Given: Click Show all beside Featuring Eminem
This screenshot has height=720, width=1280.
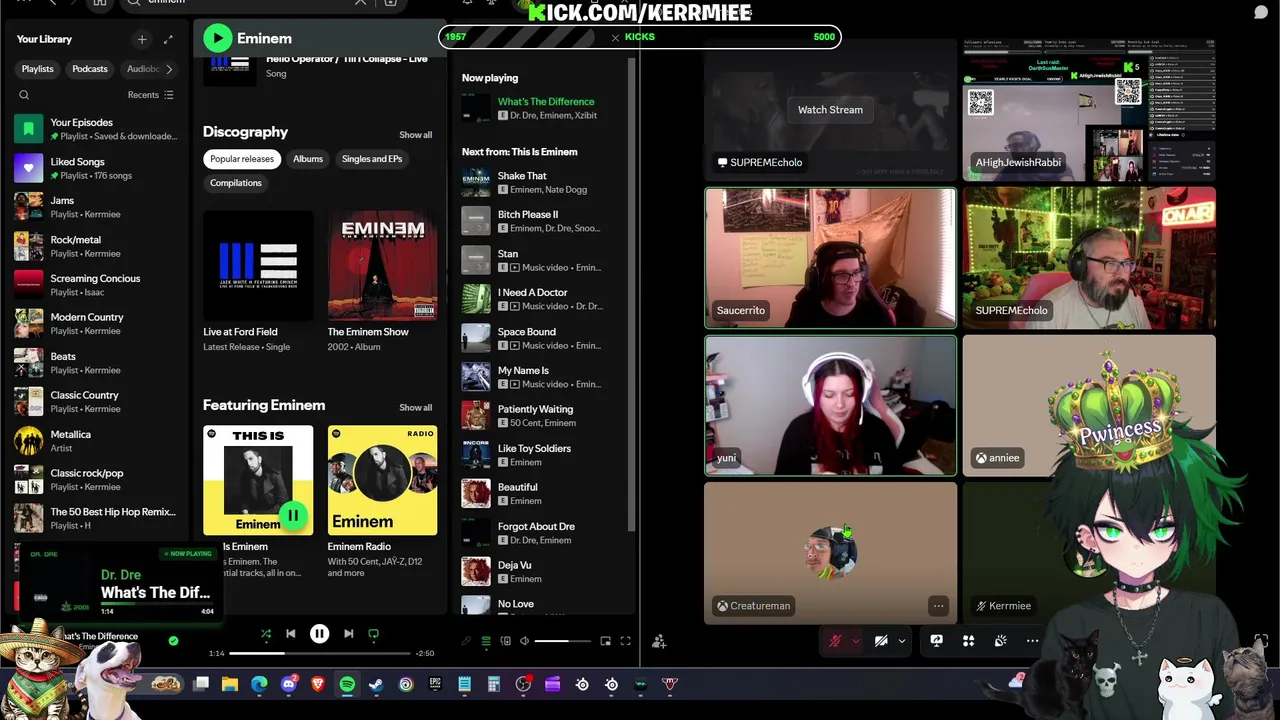Looking at the screenshot, I should [x=416, y=408].
